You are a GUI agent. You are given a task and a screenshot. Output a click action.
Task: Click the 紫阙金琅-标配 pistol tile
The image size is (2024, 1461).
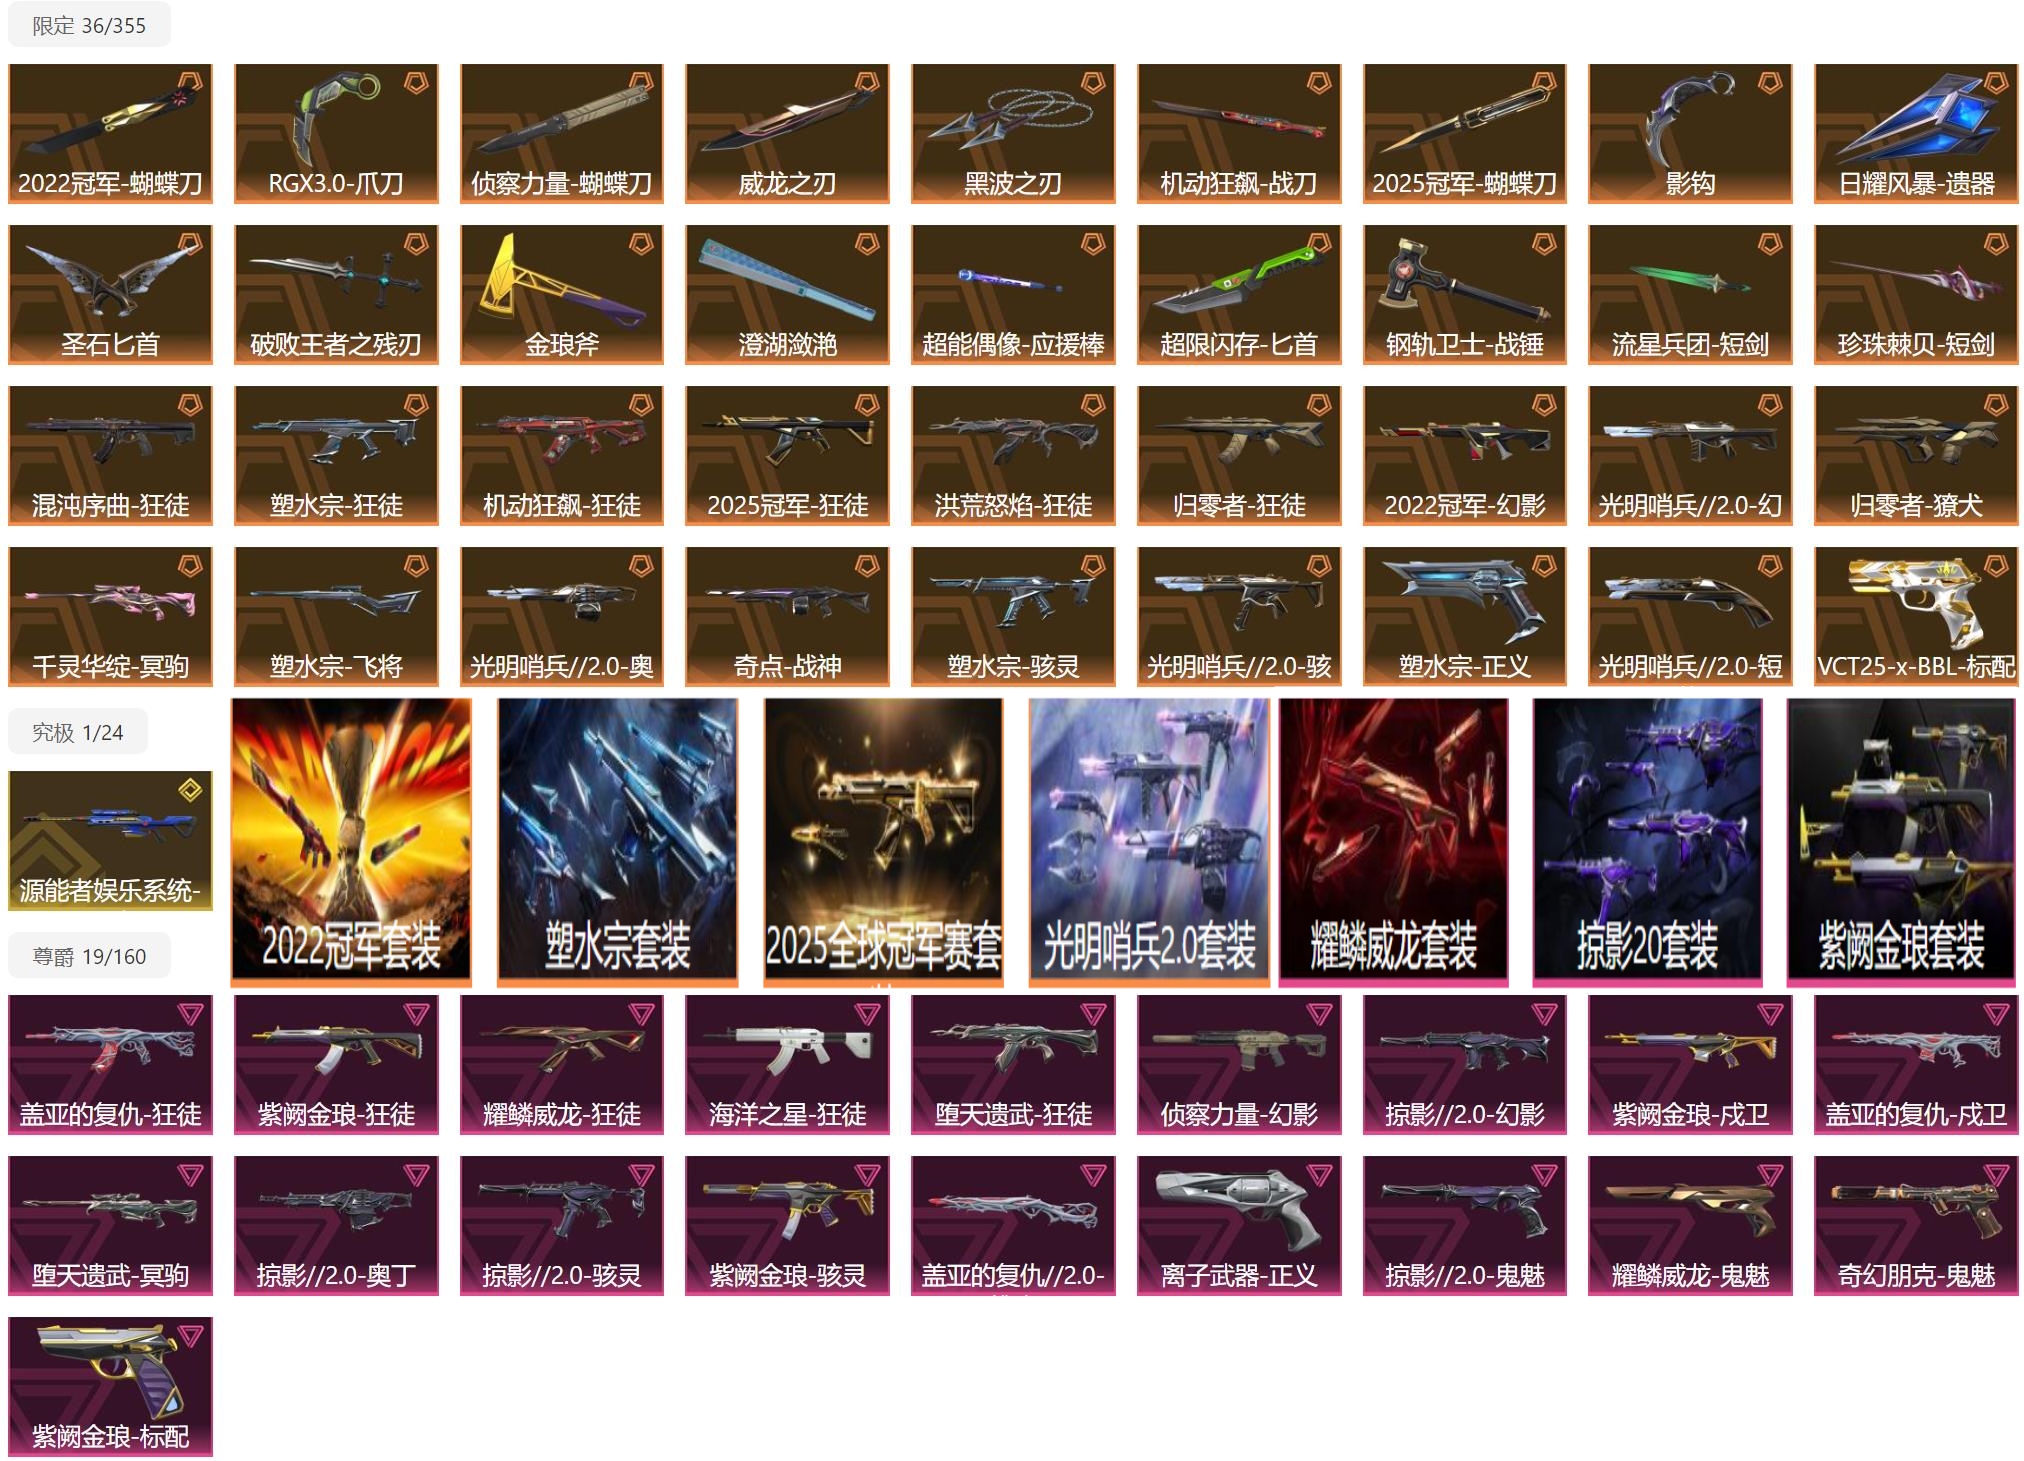coord(110,1387)
